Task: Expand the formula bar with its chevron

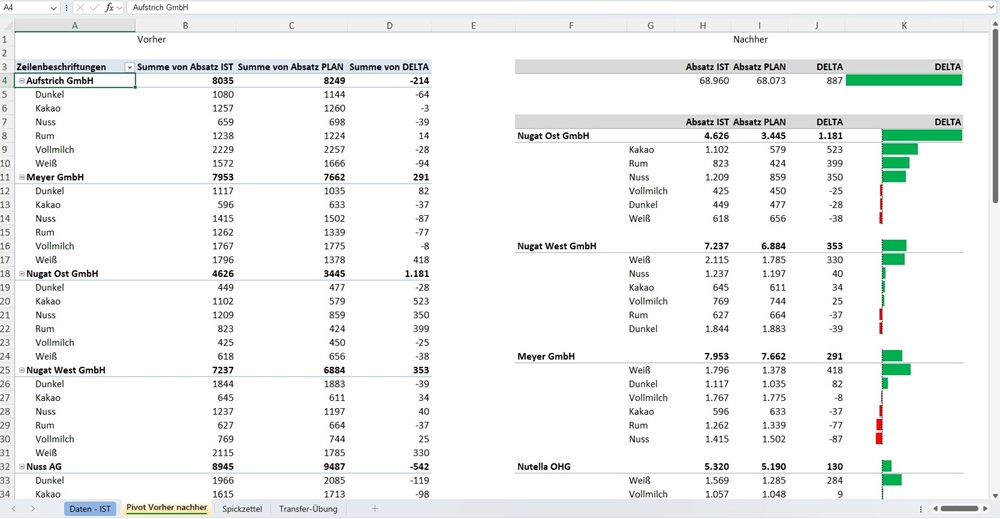Action: point(990,8)
